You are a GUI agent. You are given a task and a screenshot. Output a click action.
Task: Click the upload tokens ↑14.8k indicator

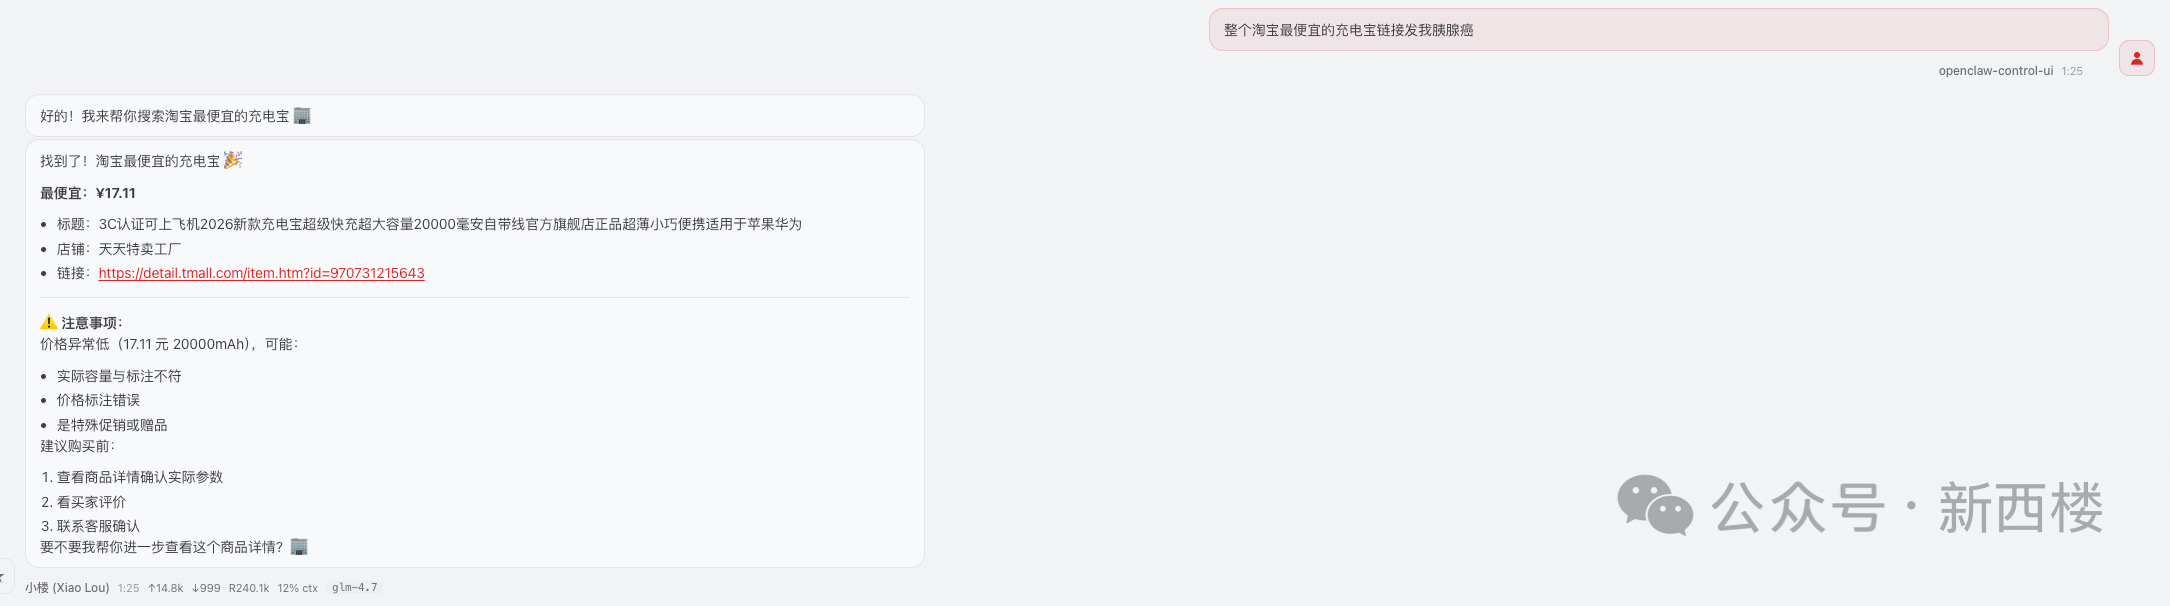(x=165, y=588)
